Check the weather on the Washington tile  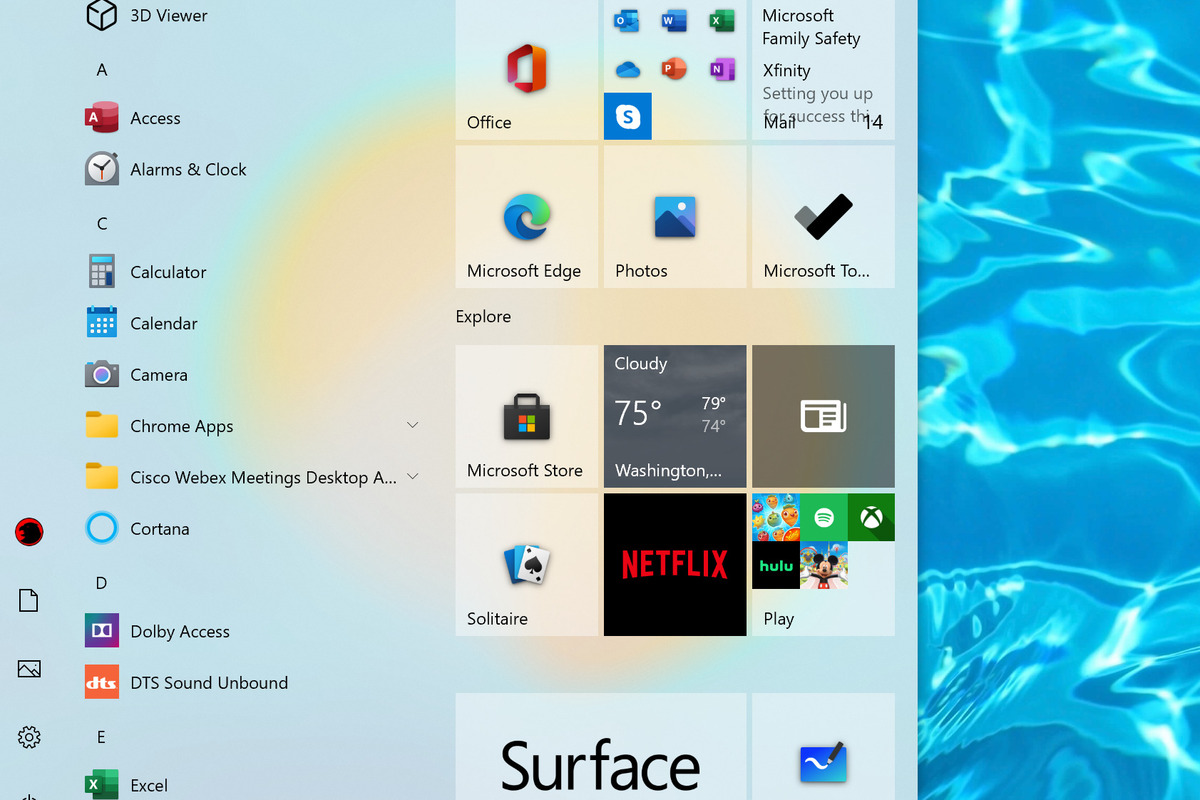point(674,416)
